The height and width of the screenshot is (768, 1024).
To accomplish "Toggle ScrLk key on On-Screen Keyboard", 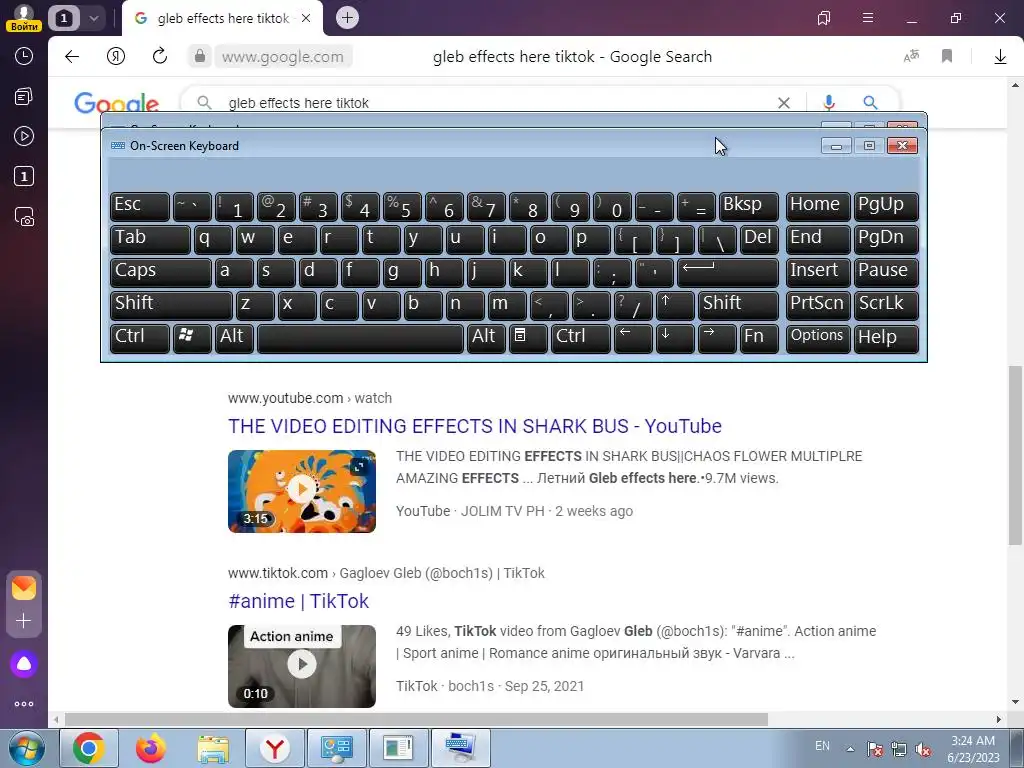I will pyautogui.click(x=886, y=304).
